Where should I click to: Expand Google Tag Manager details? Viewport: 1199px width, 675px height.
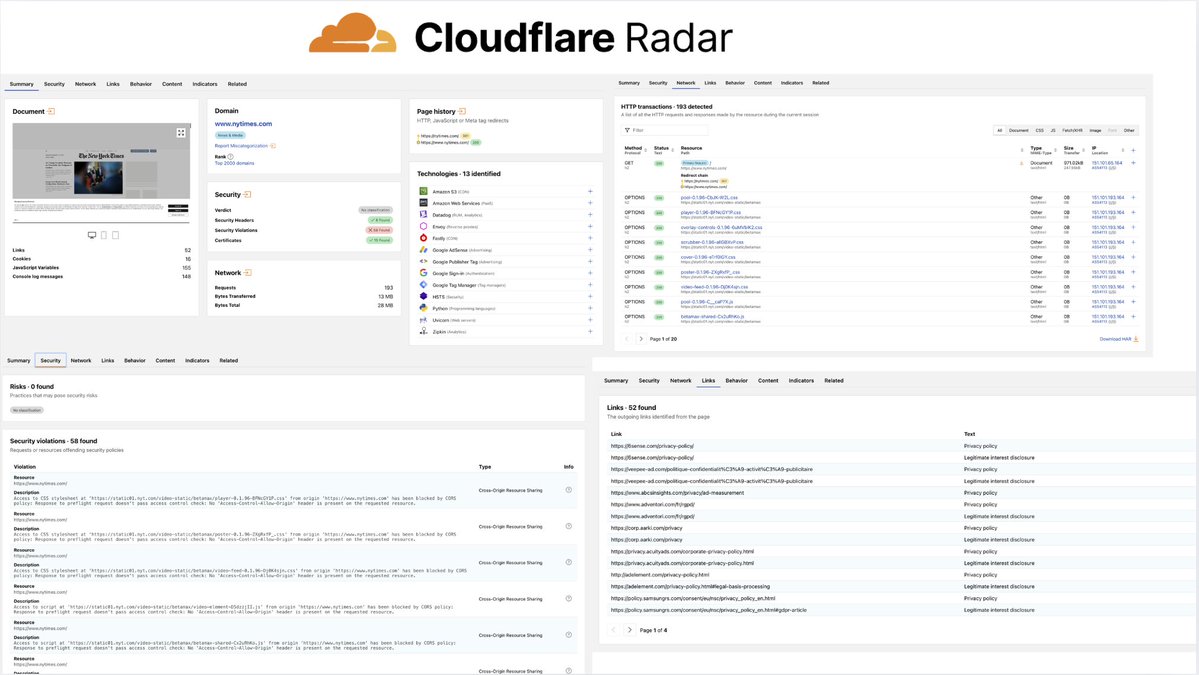tap(590, 284)
